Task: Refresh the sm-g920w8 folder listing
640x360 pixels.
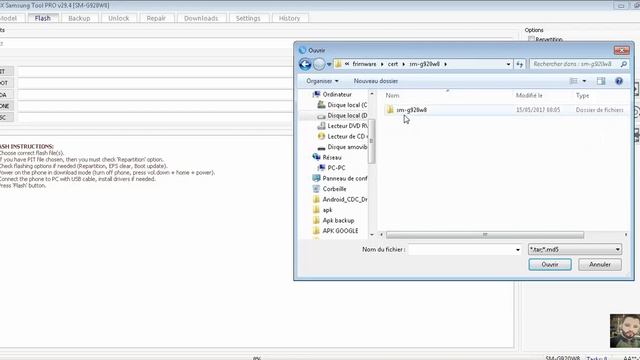Action: pyautogui.click(x=520, y=64)
